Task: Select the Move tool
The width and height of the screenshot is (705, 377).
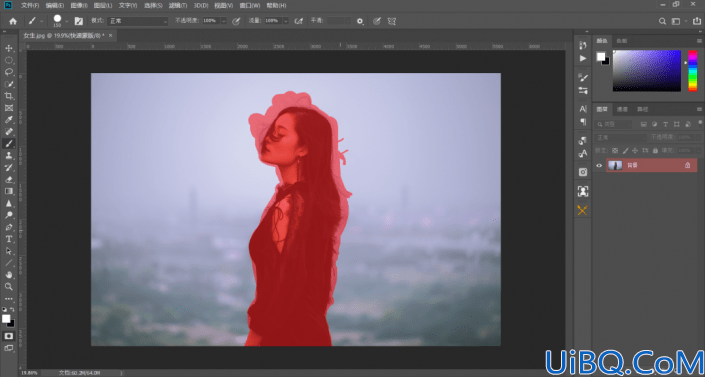Action: [x=9, y=48]
